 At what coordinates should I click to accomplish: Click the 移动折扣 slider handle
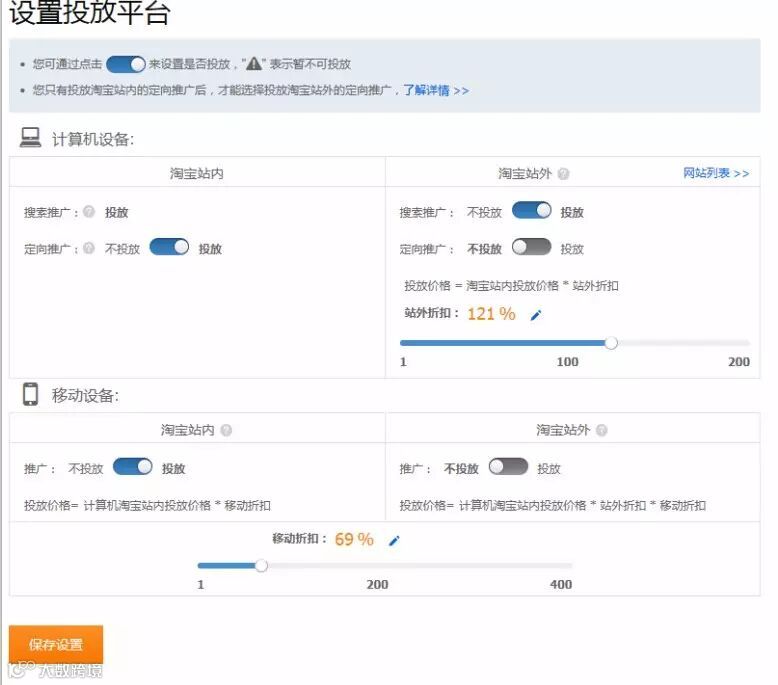(261, 565)
